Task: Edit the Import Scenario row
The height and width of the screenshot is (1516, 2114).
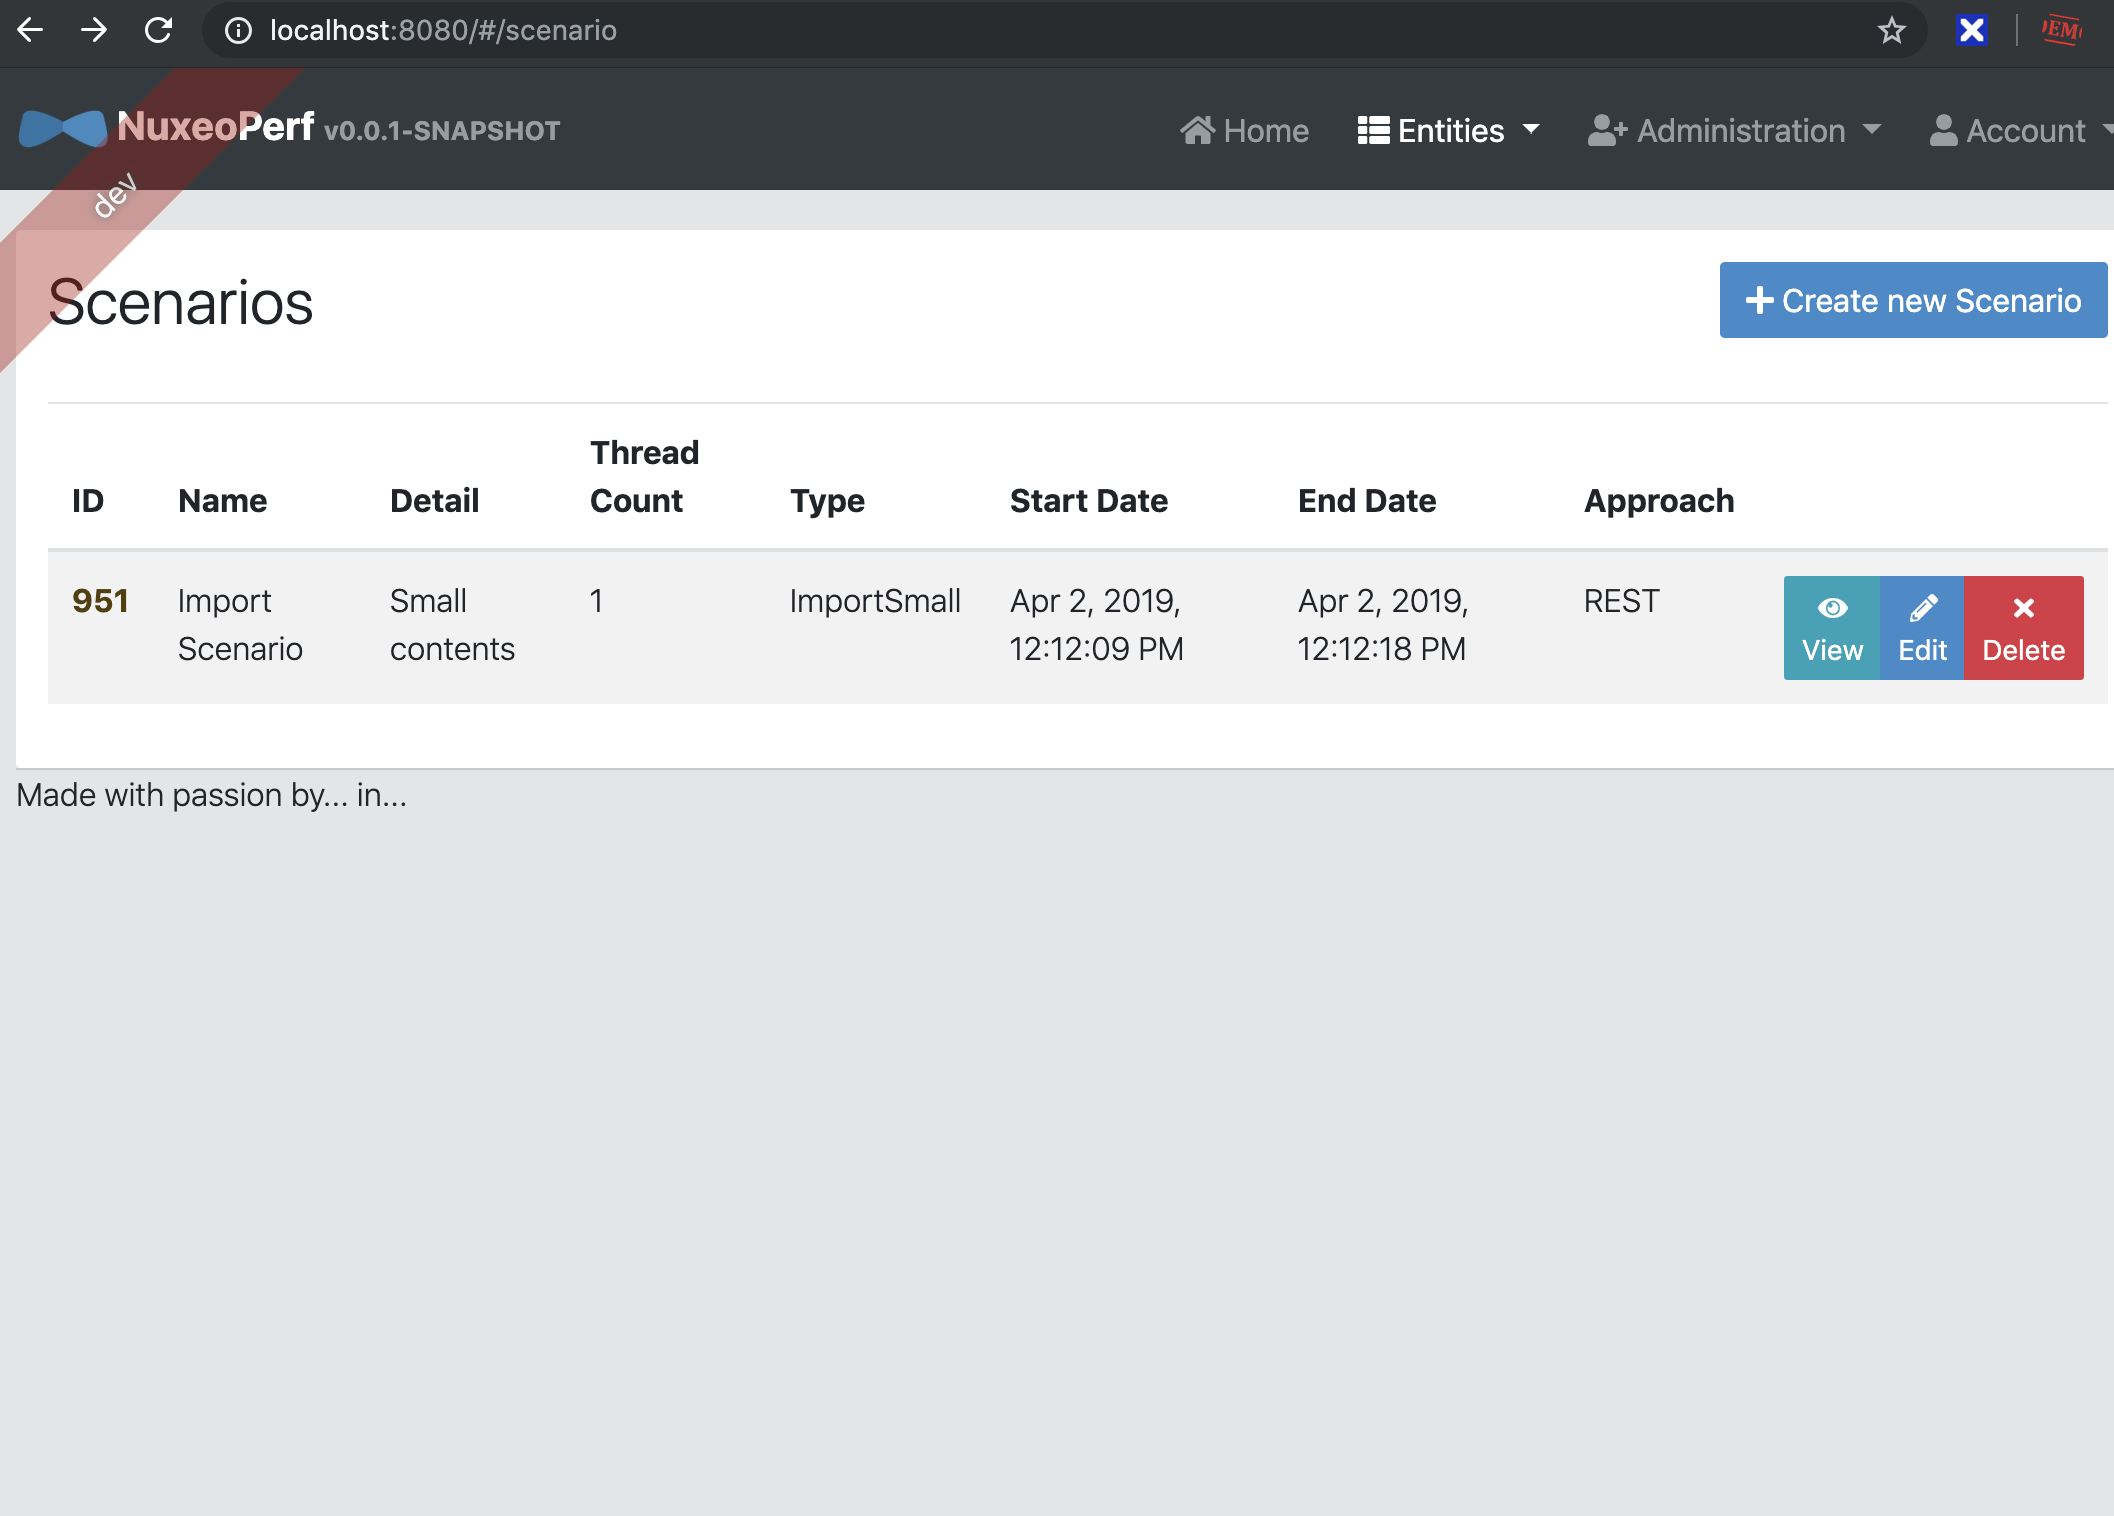Action: 1922,628
